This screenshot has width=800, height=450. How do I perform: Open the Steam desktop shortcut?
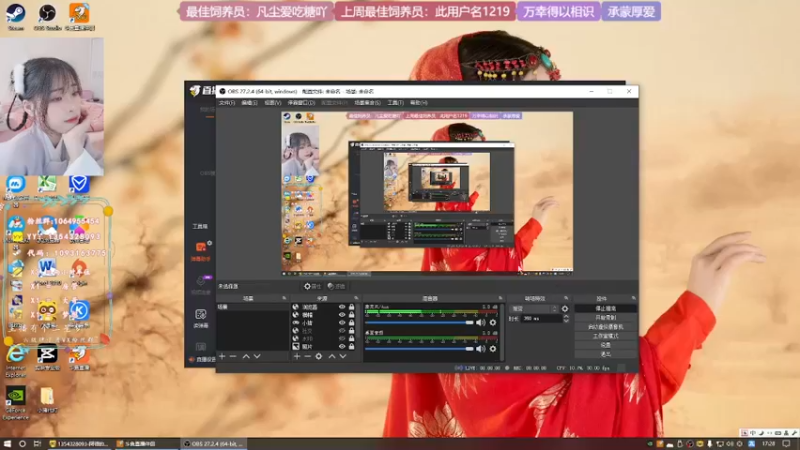click(15, 16)
